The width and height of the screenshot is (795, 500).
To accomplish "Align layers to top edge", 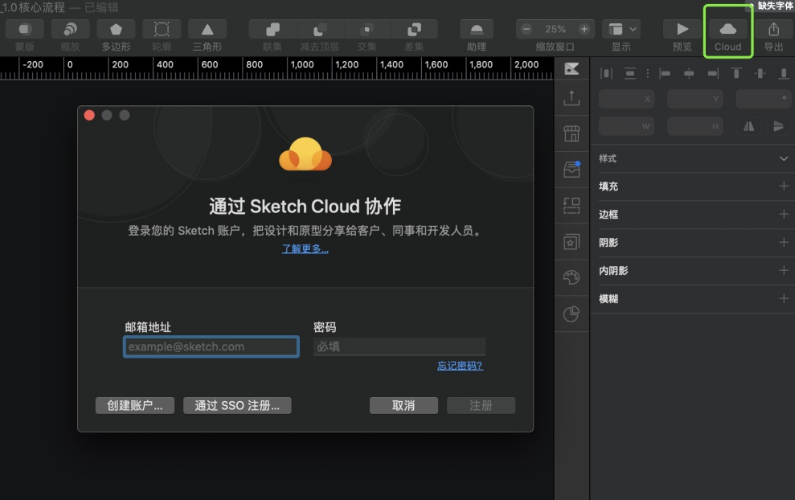I will tap(736, 74).
